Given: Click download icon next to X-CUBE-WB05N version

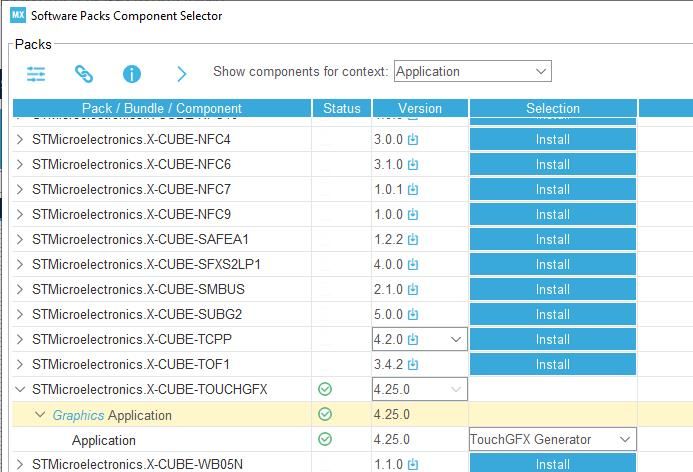Looking at the screenshot, I should 413,464.
